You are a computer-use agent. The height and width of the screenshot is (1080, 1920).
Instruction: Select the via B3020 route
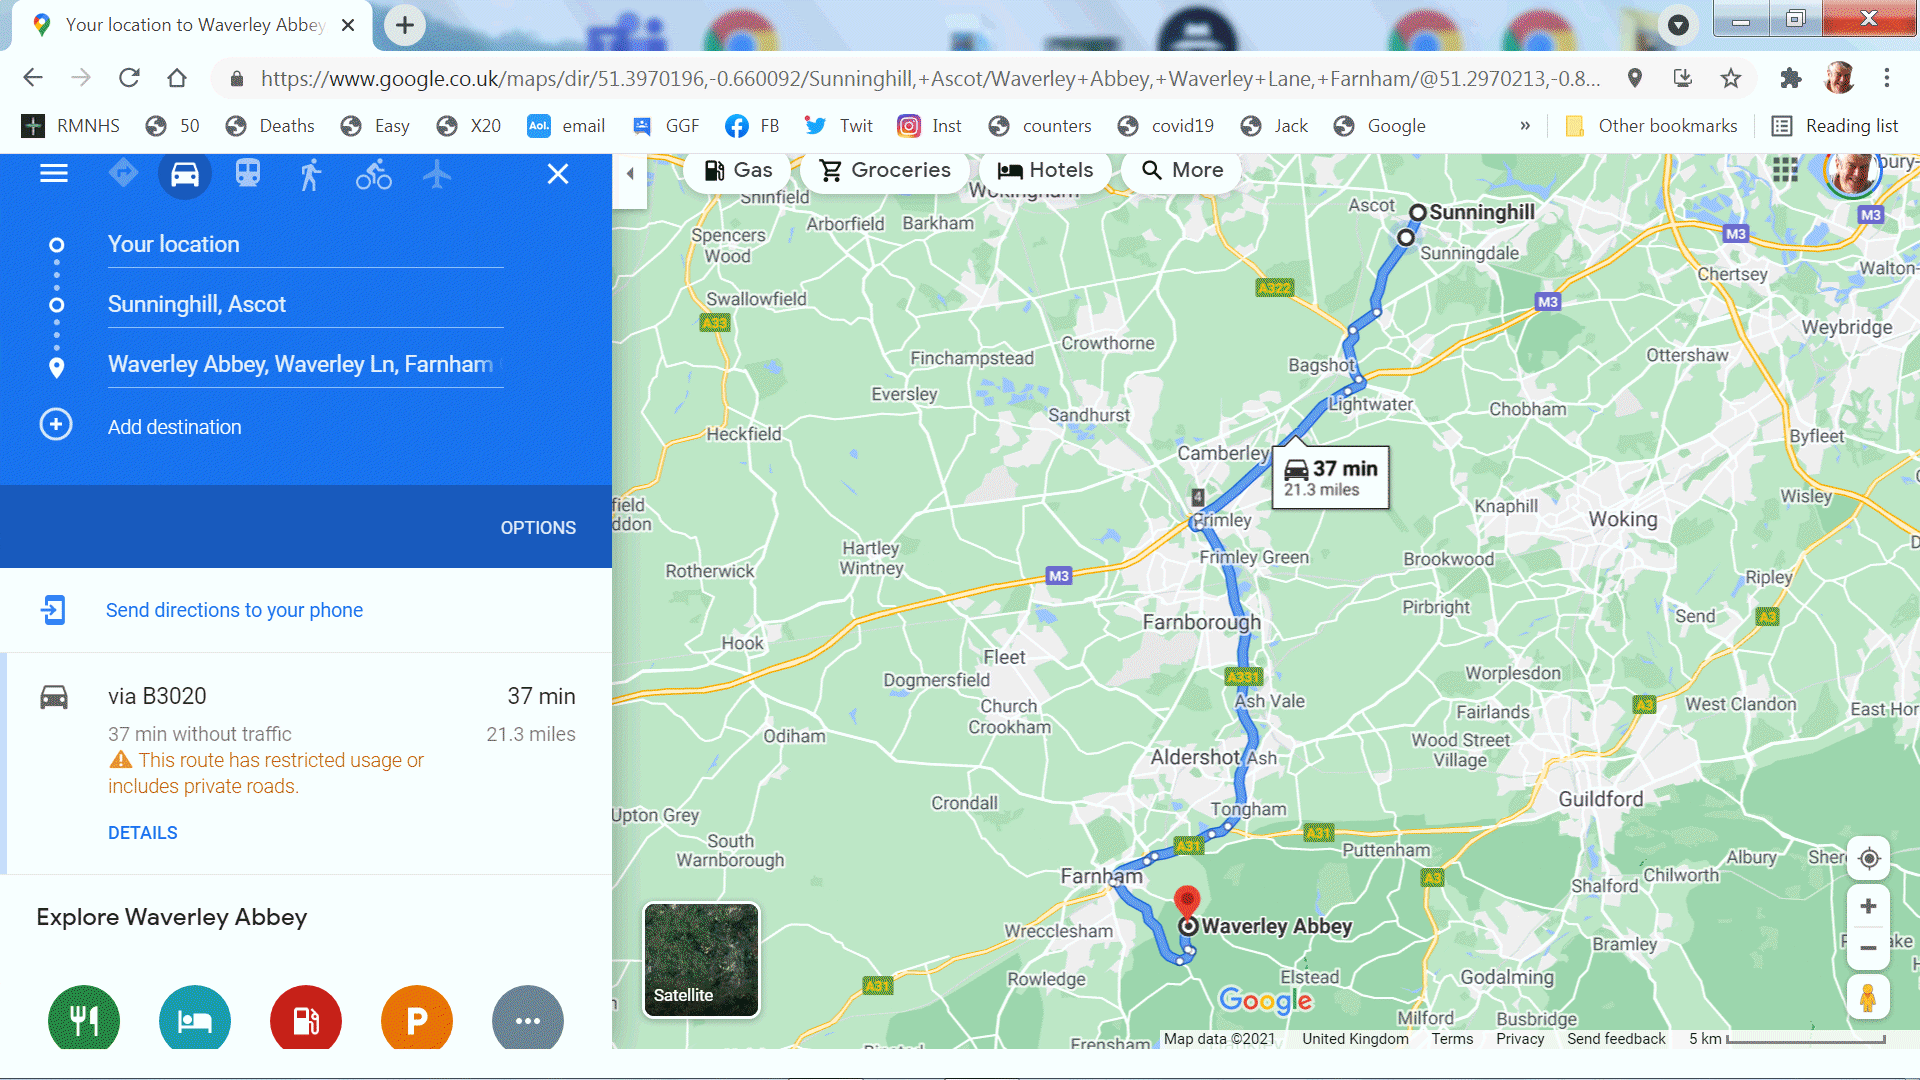[308, 763]
